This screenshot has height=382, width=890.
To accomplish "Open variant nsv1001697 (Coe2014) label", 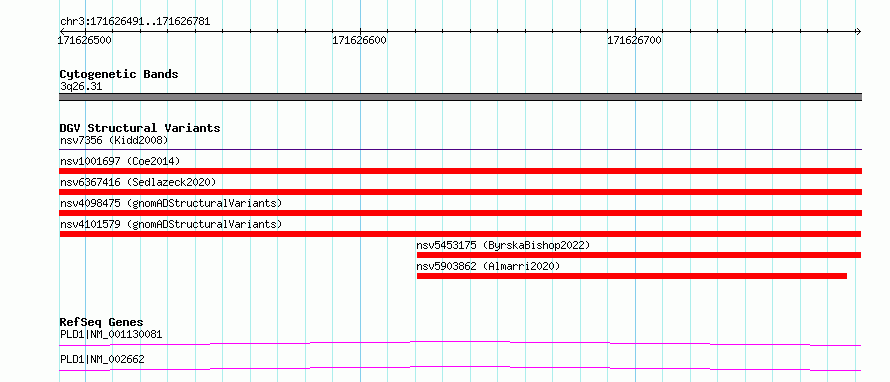I will [x=120, y=161].
